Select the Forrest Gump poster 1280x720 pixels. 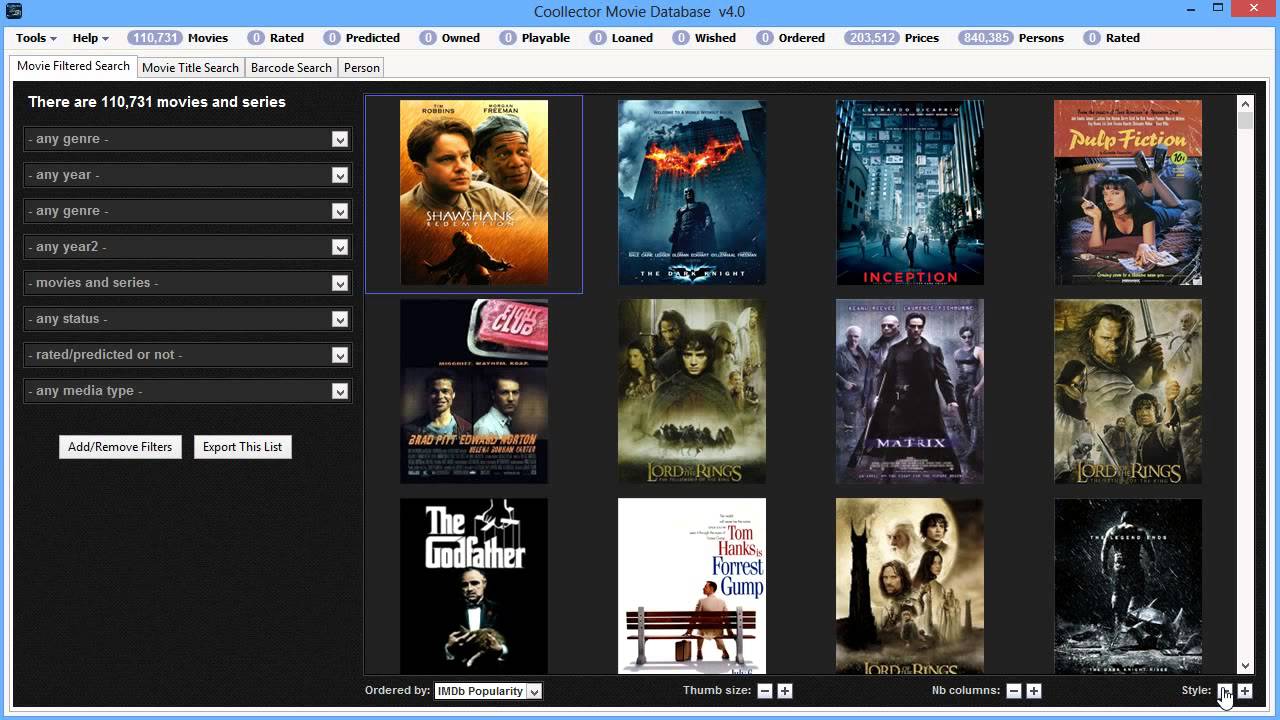pos(692,586)
